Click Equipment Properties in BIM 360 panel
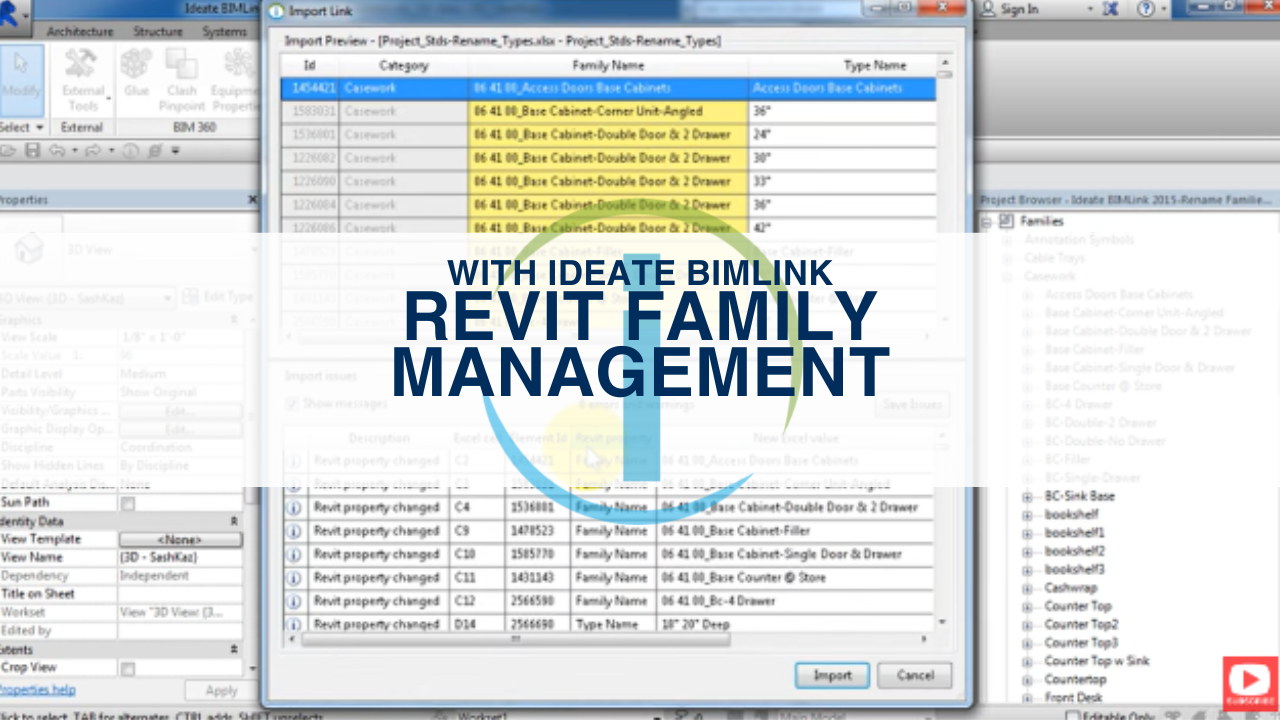 point(239,85)
